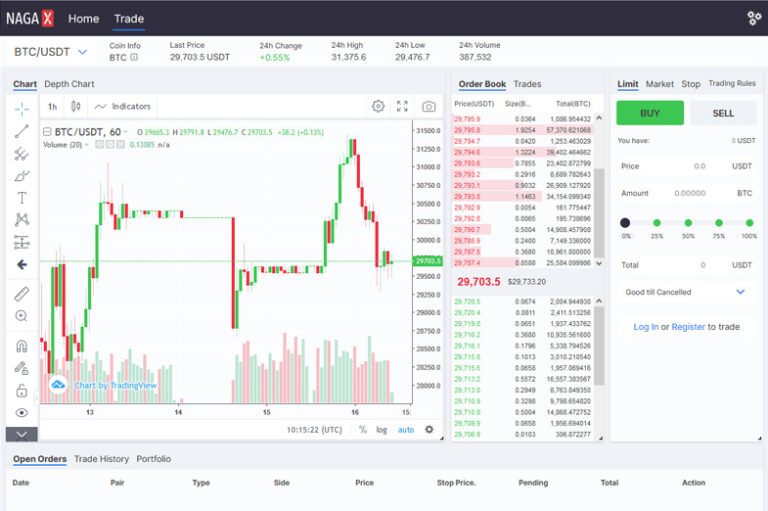Set amount slider to 50%

[x=688, y=223]
